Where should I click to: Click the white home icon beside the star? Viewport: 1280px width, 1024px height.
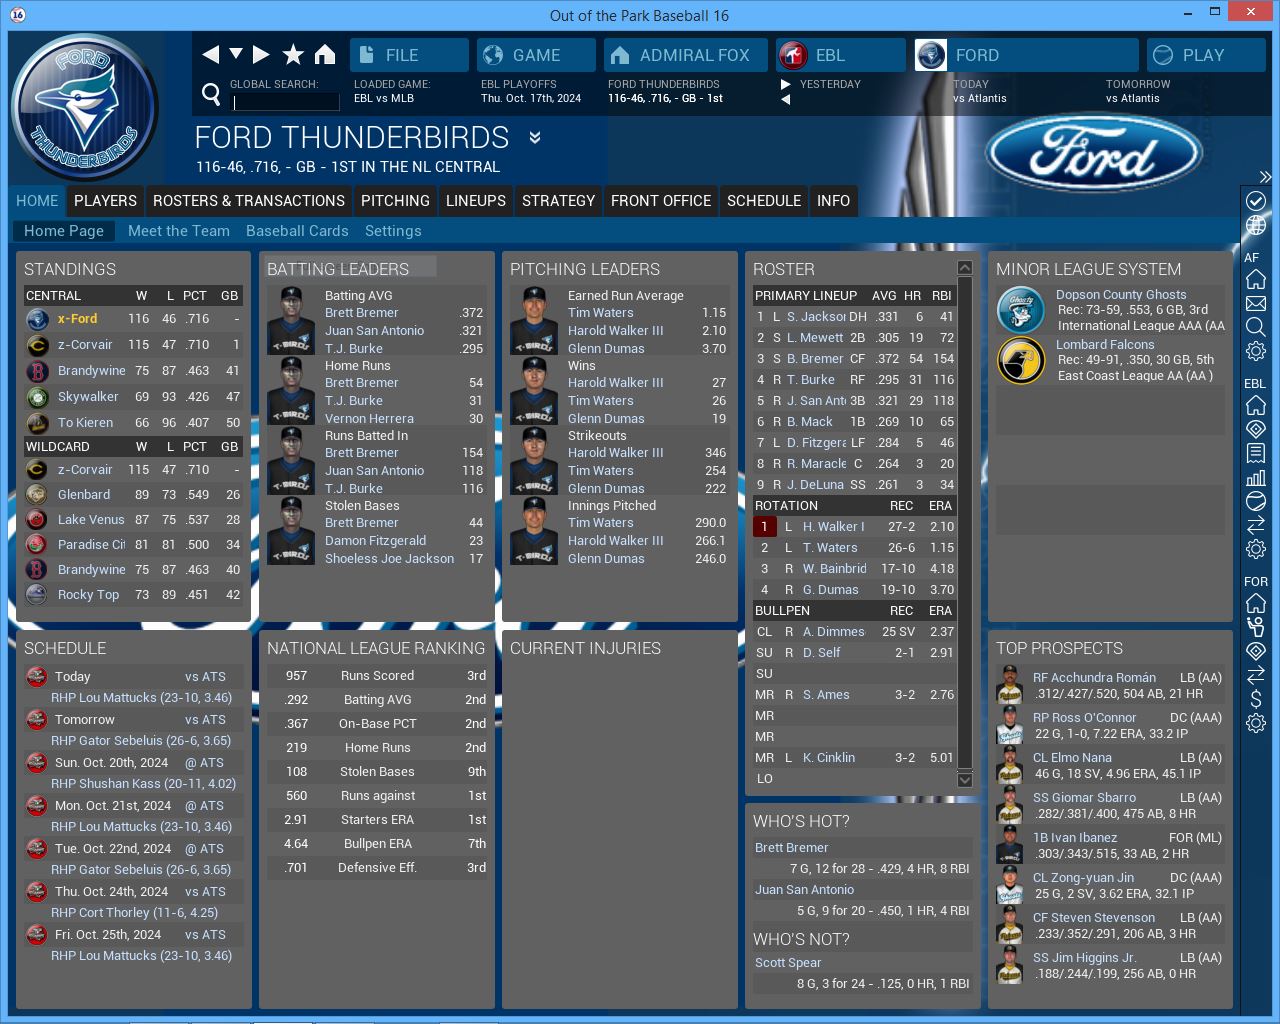point(325,54)
